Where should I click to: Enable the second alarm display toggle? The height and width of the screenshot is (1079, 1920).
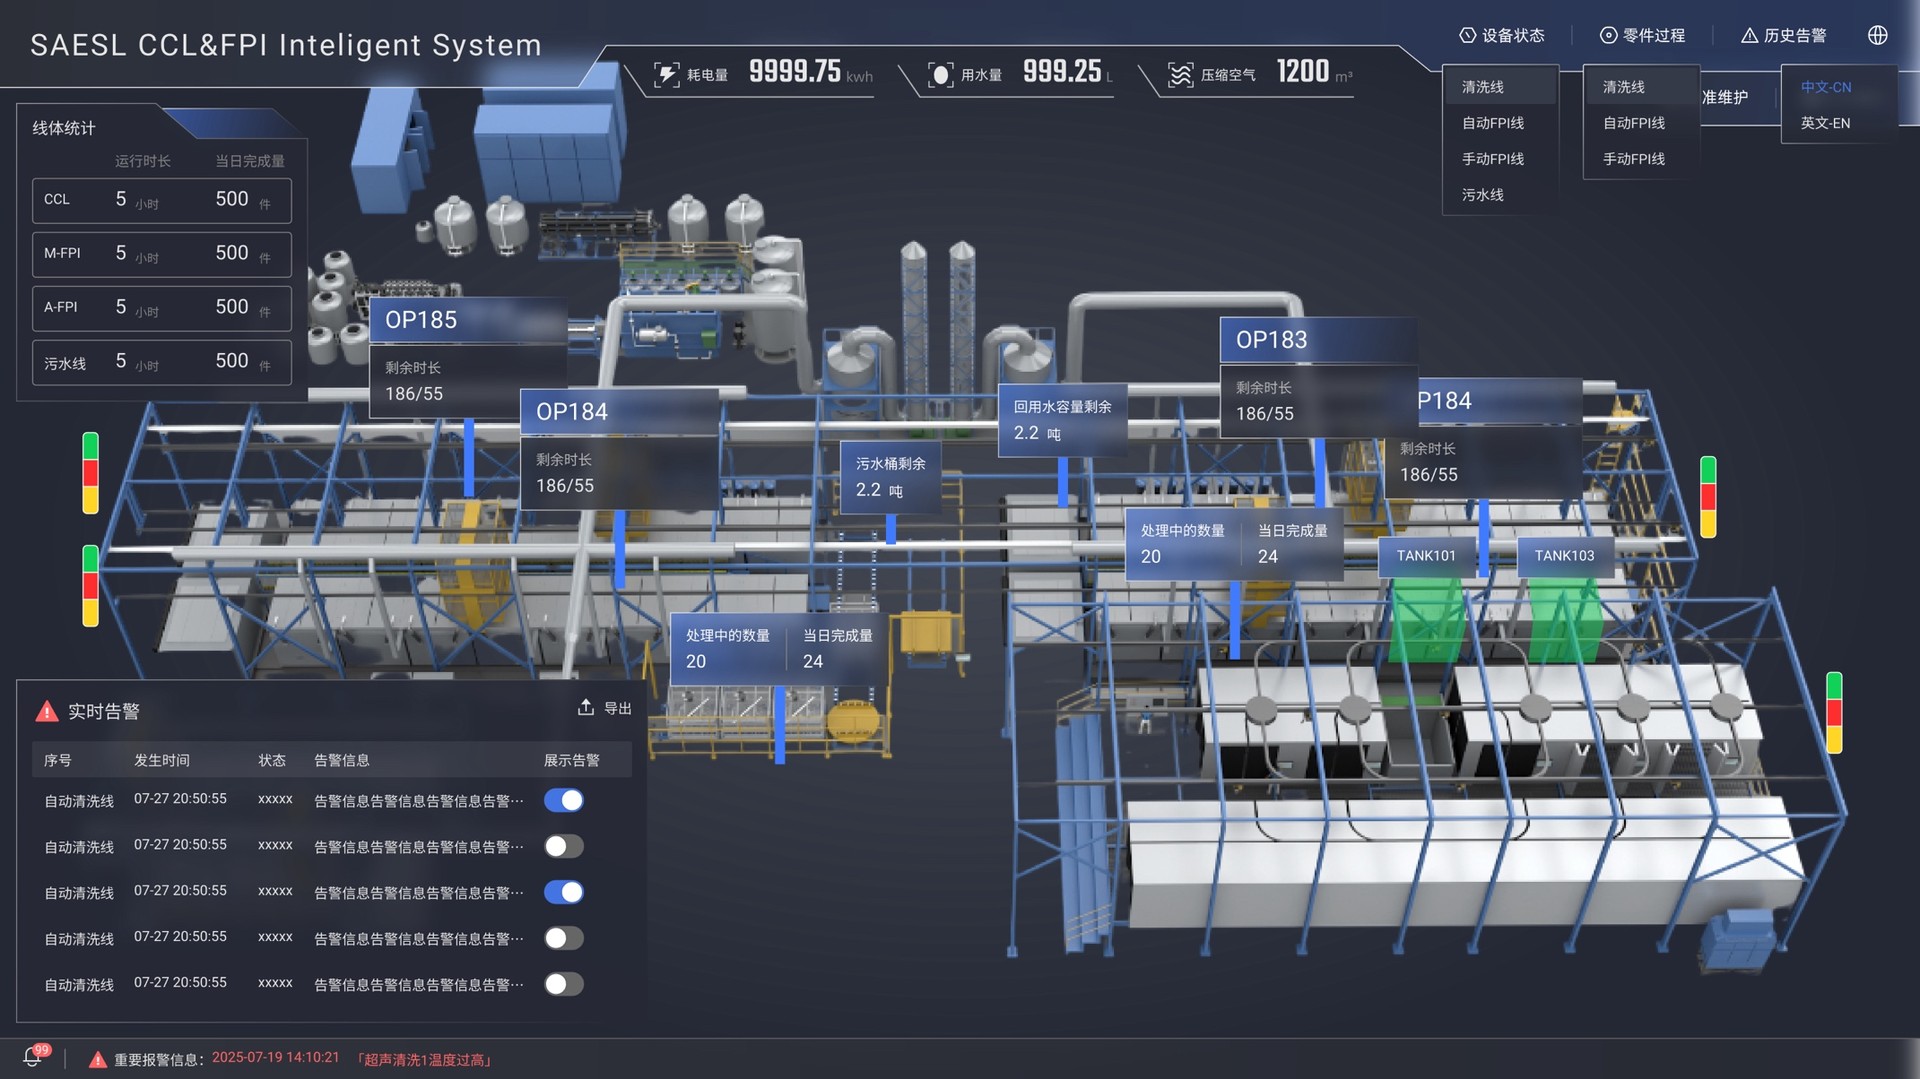[564, 846]
